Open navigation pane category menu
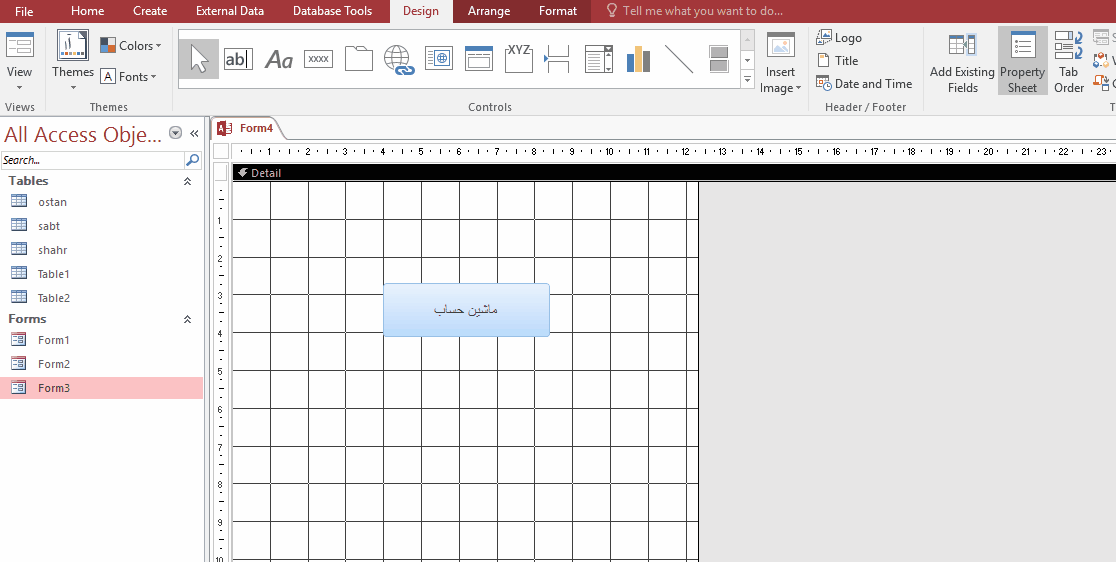The width and height of the screenshot is (1116, 562). click(x=175, y=133)
